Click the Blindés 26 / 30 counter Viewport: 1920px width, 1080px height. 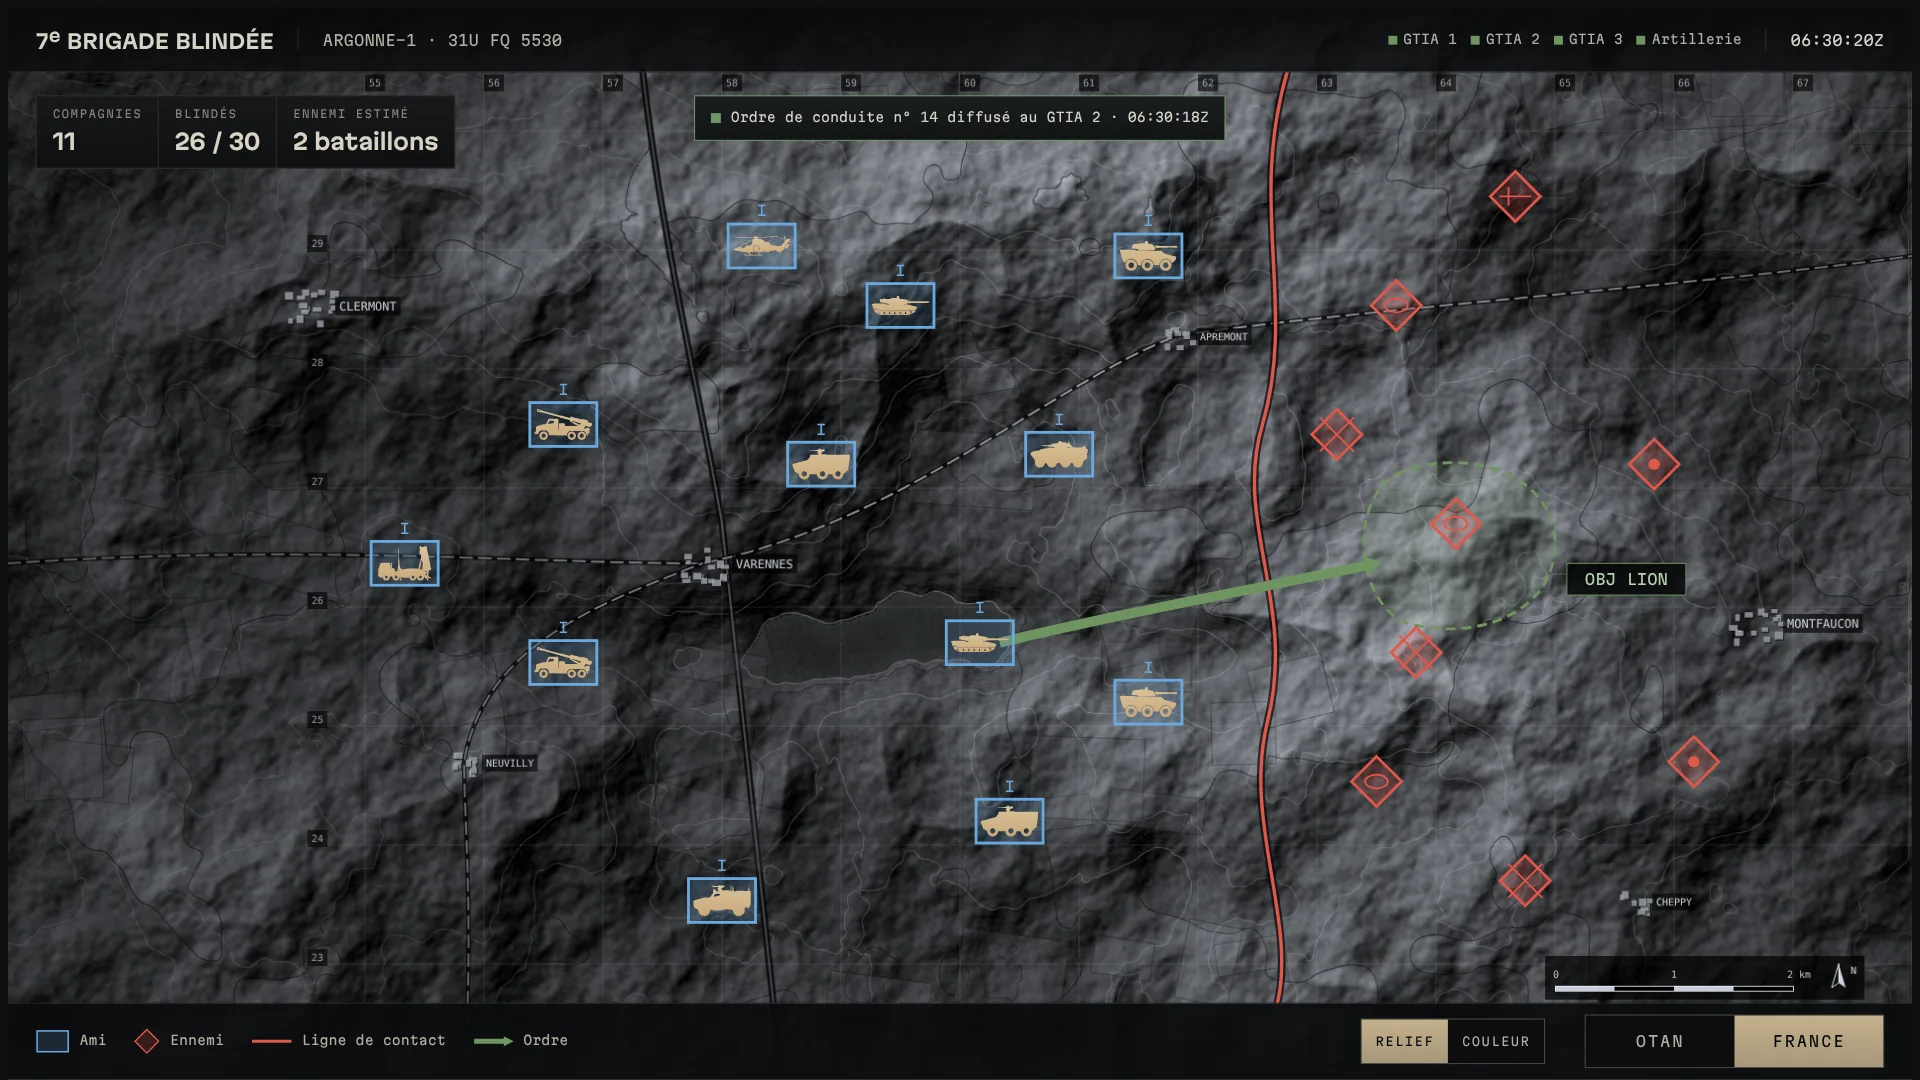pyautogui.click(x=217, y=131)
